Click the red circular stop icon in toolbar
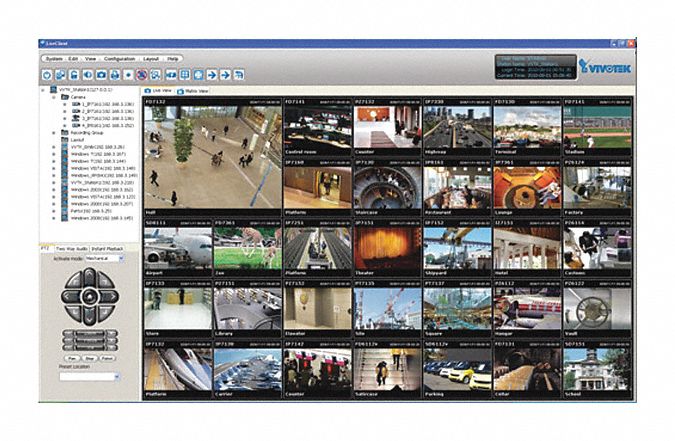Screen dimensions: 675x441 click(142, 74)
